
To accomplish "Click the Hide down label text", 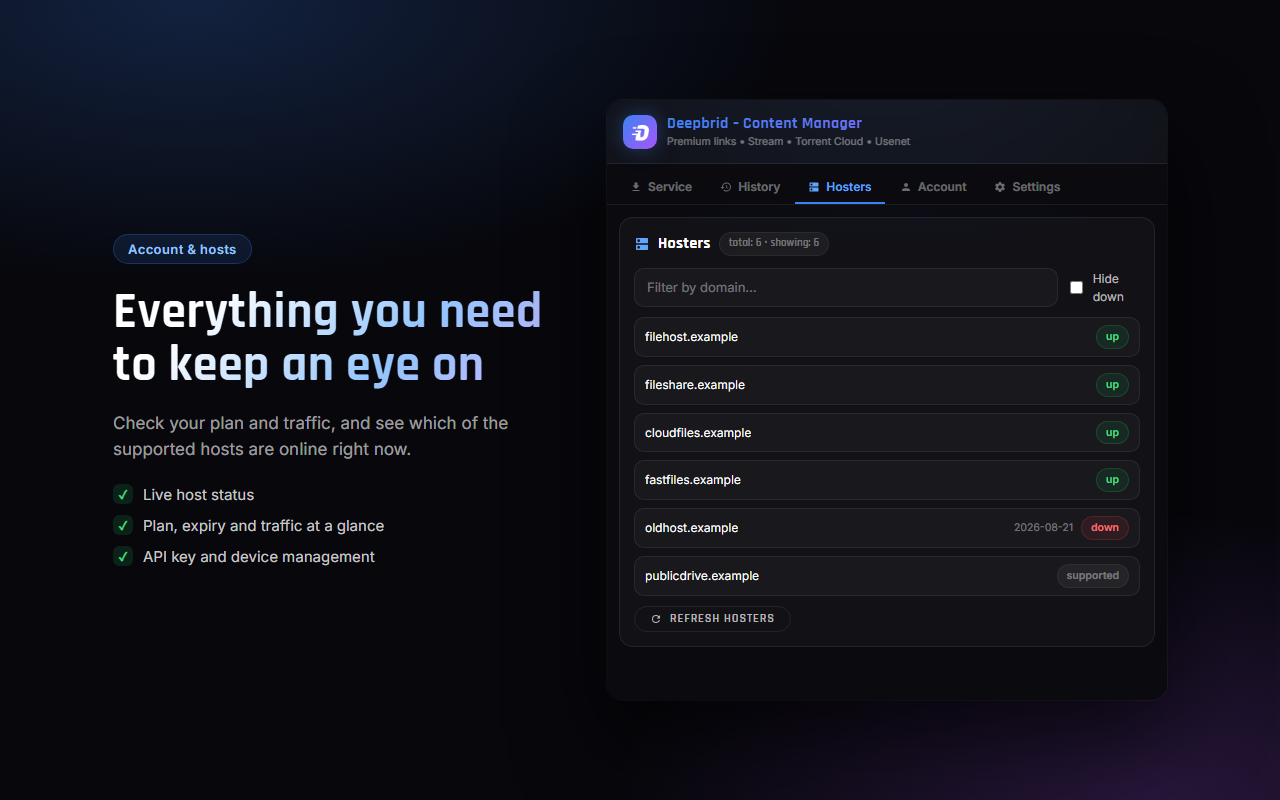I will [x=1108, y=288].
